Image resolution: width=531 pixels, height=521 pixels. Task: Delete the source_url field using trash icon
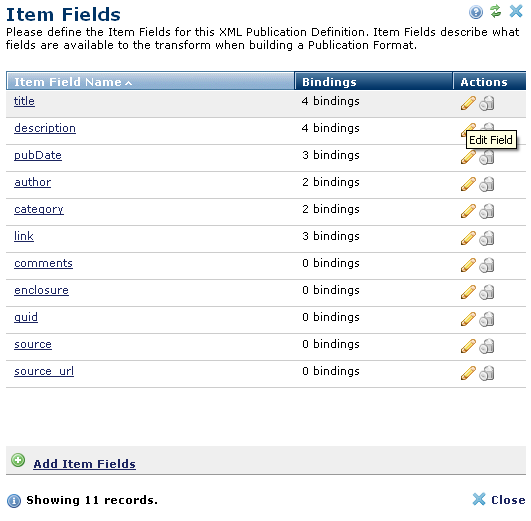[487, 373]
